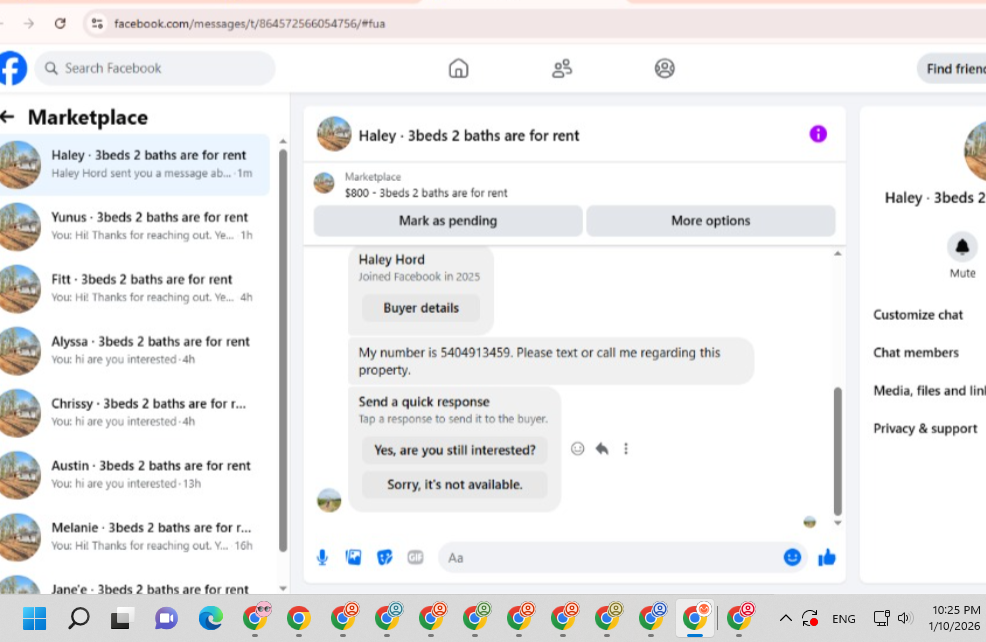986x642 pixels.
Task: Open Fitt conversation in list
Action: (135, 289)
